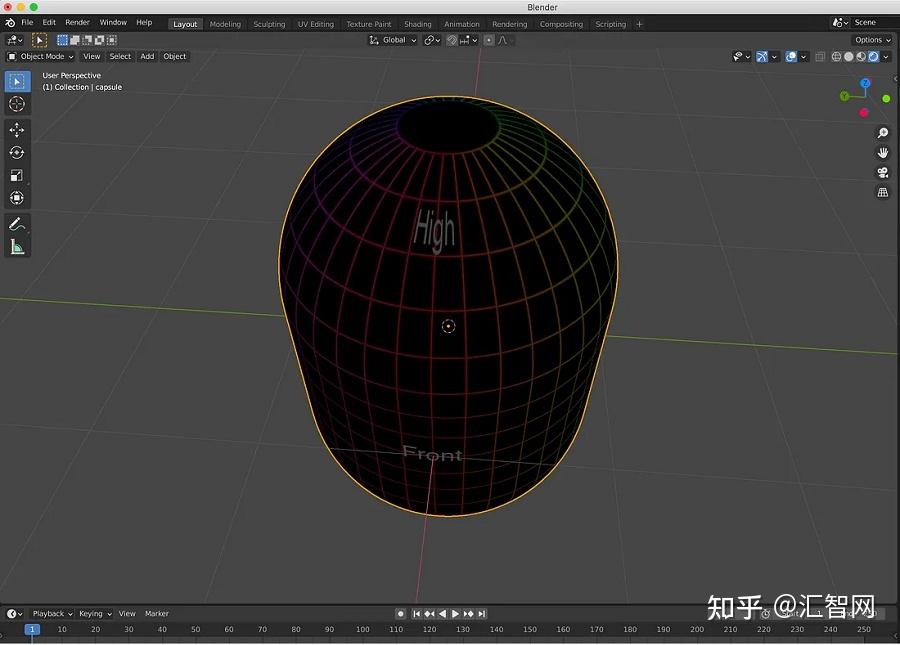Viewport: 900px width, 645px height.
Task: Click the current frame field showing 1
Action: coord(31,630)
